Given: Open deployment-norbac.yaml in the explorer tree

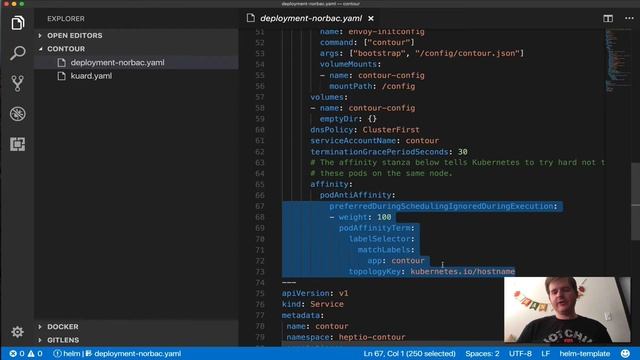Looking at the screenshot, I should pyautogui.click(x=136, y=62).
